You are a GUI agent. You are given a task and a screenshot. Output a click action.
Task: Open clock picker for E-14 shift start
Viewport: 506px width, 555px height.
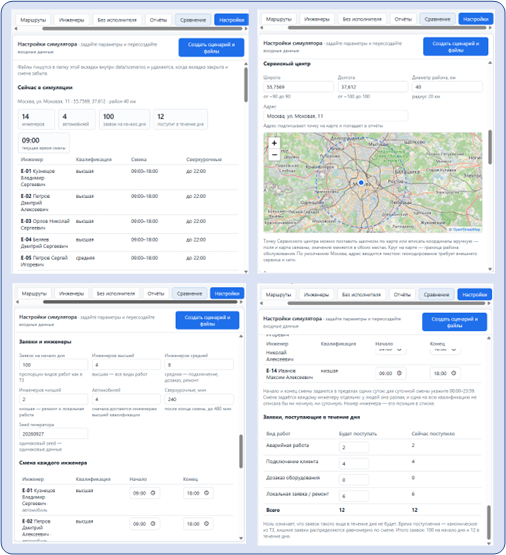(x=399, y=373)
